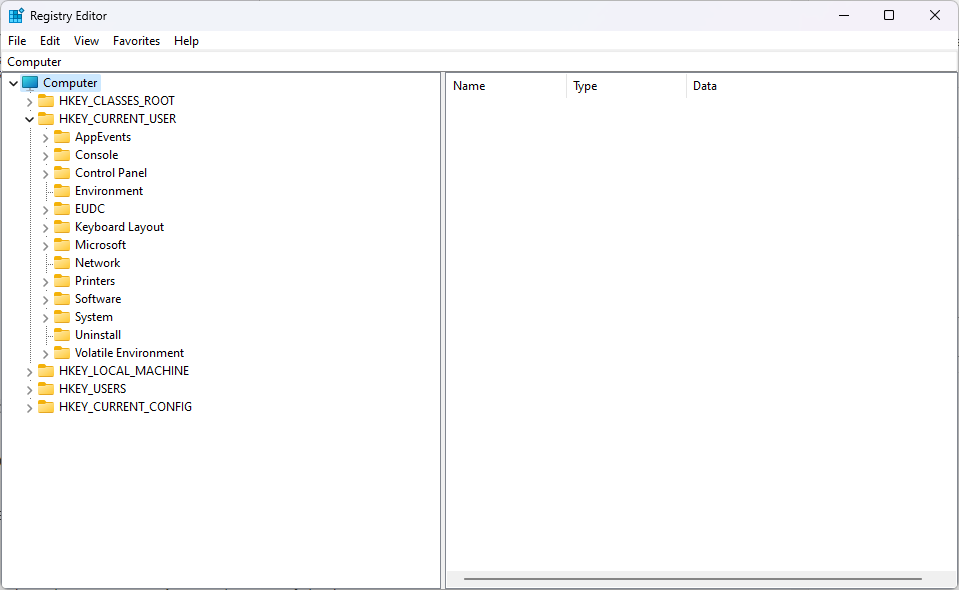Click the Environment key folder icon

click(x=62, y=191)
